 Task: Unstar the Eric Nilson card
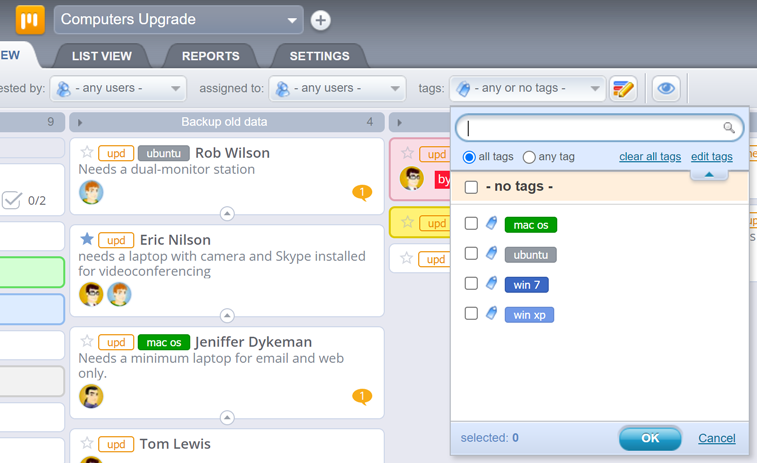[87, 239]
